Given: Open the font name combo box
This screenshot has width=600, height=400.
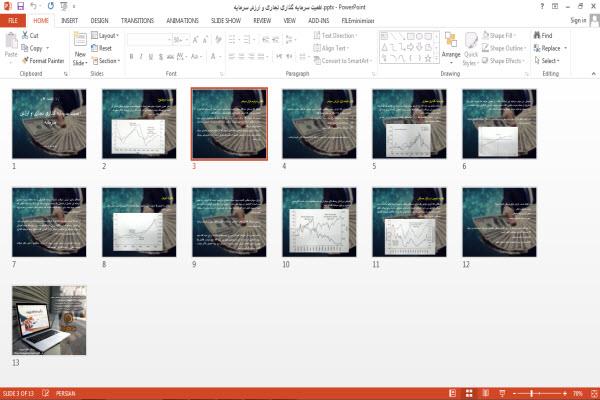Looking at the screenshot, I should click(x=149, y=40).
